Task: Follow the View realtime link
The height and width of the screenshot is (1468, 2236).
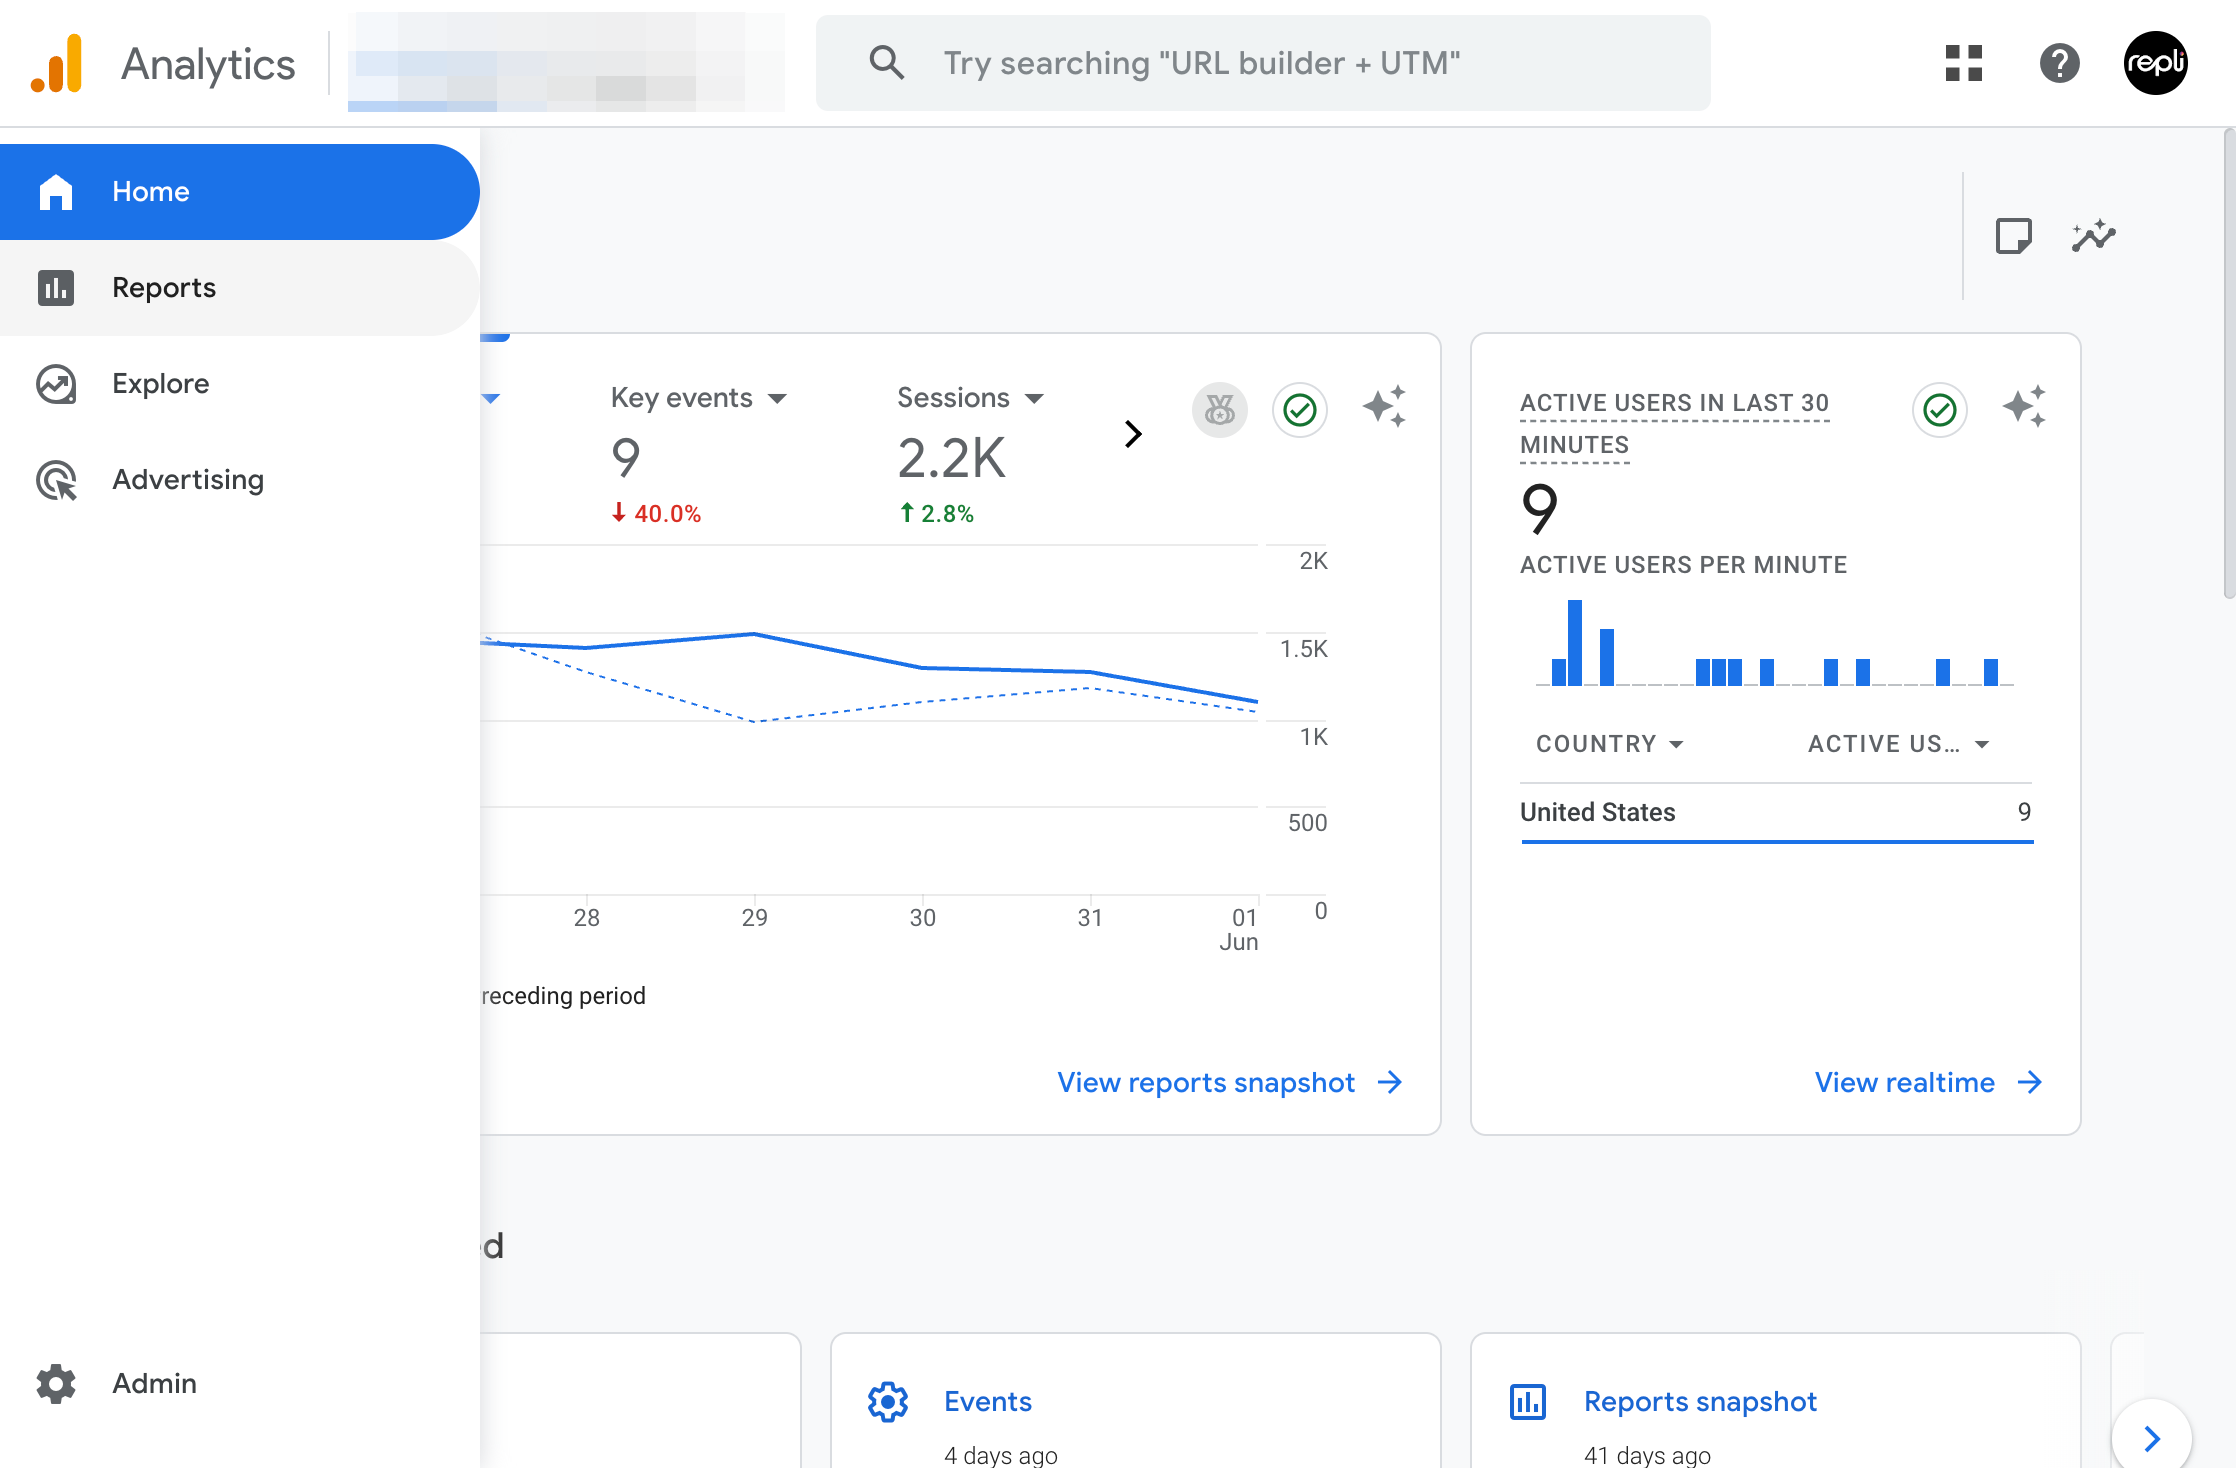Action: 1929,1083
